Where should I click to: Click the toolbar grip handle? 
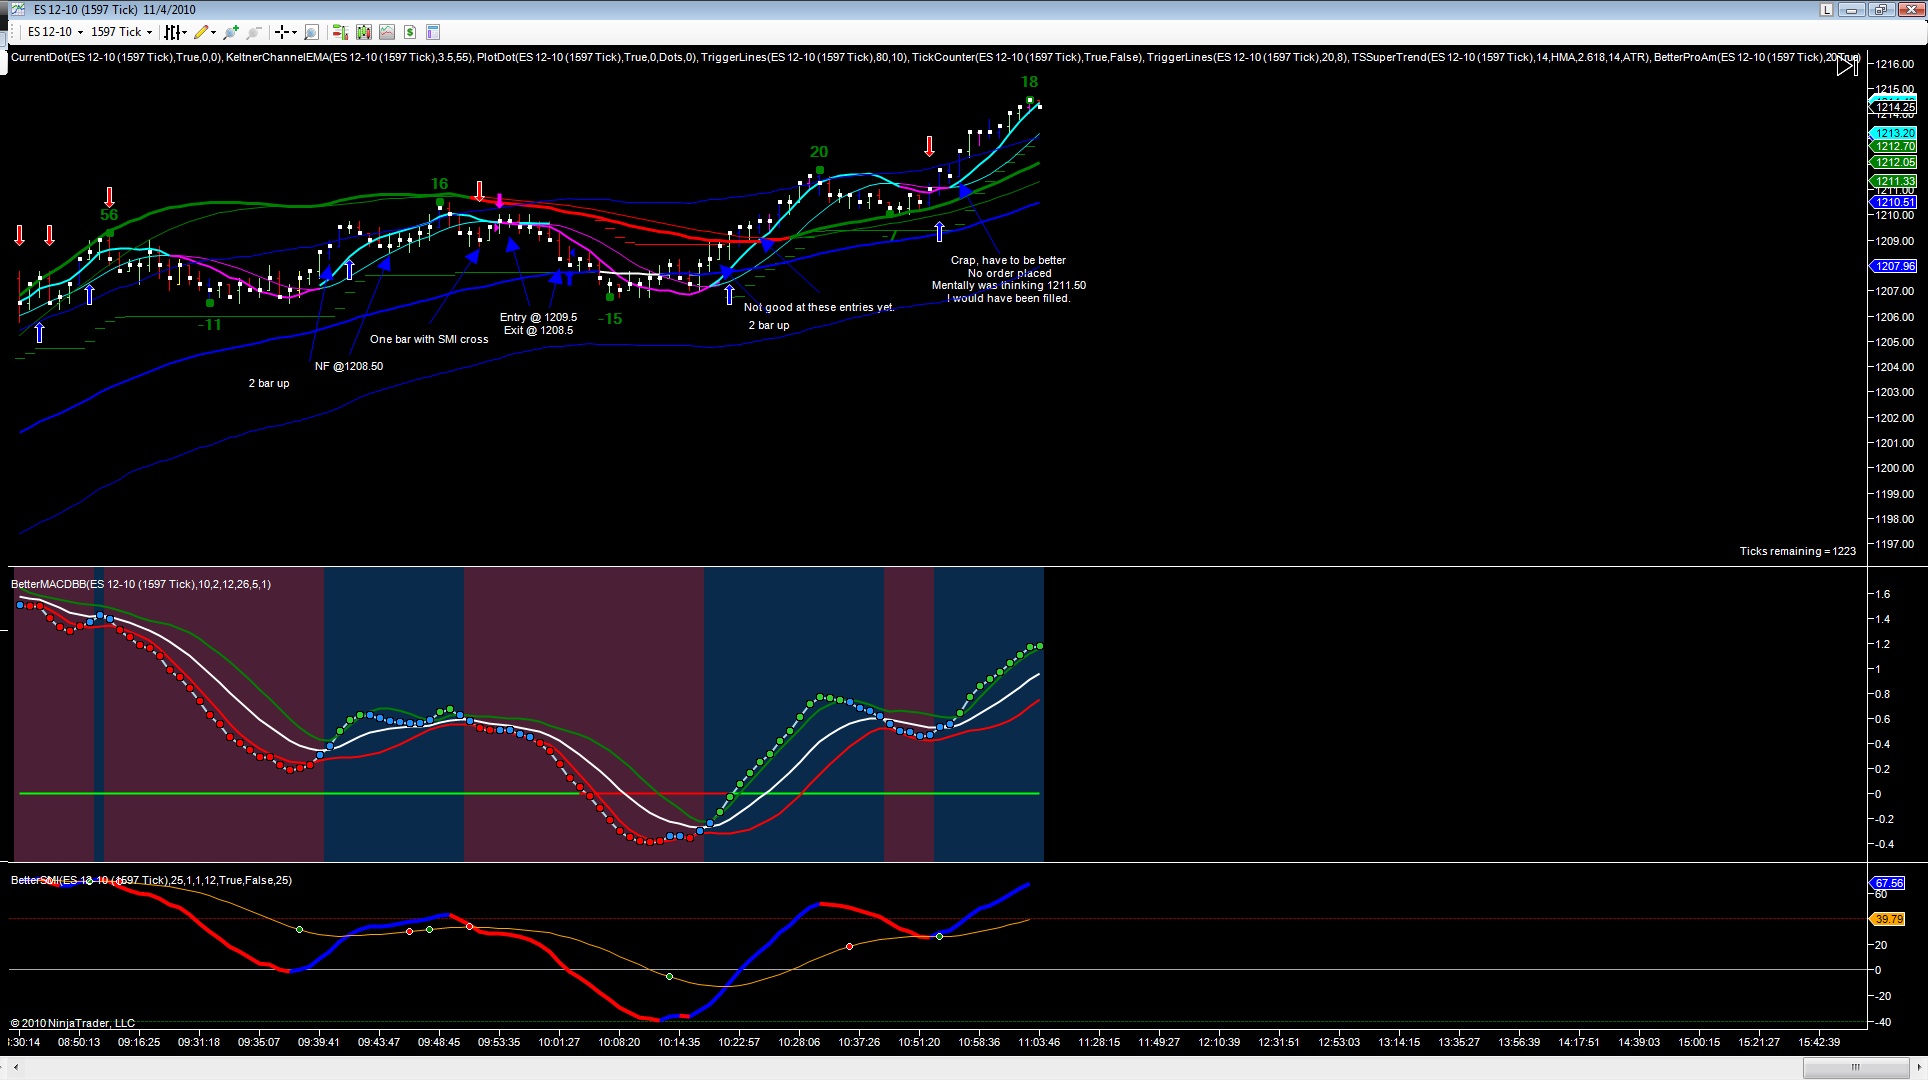coord(13,32)
